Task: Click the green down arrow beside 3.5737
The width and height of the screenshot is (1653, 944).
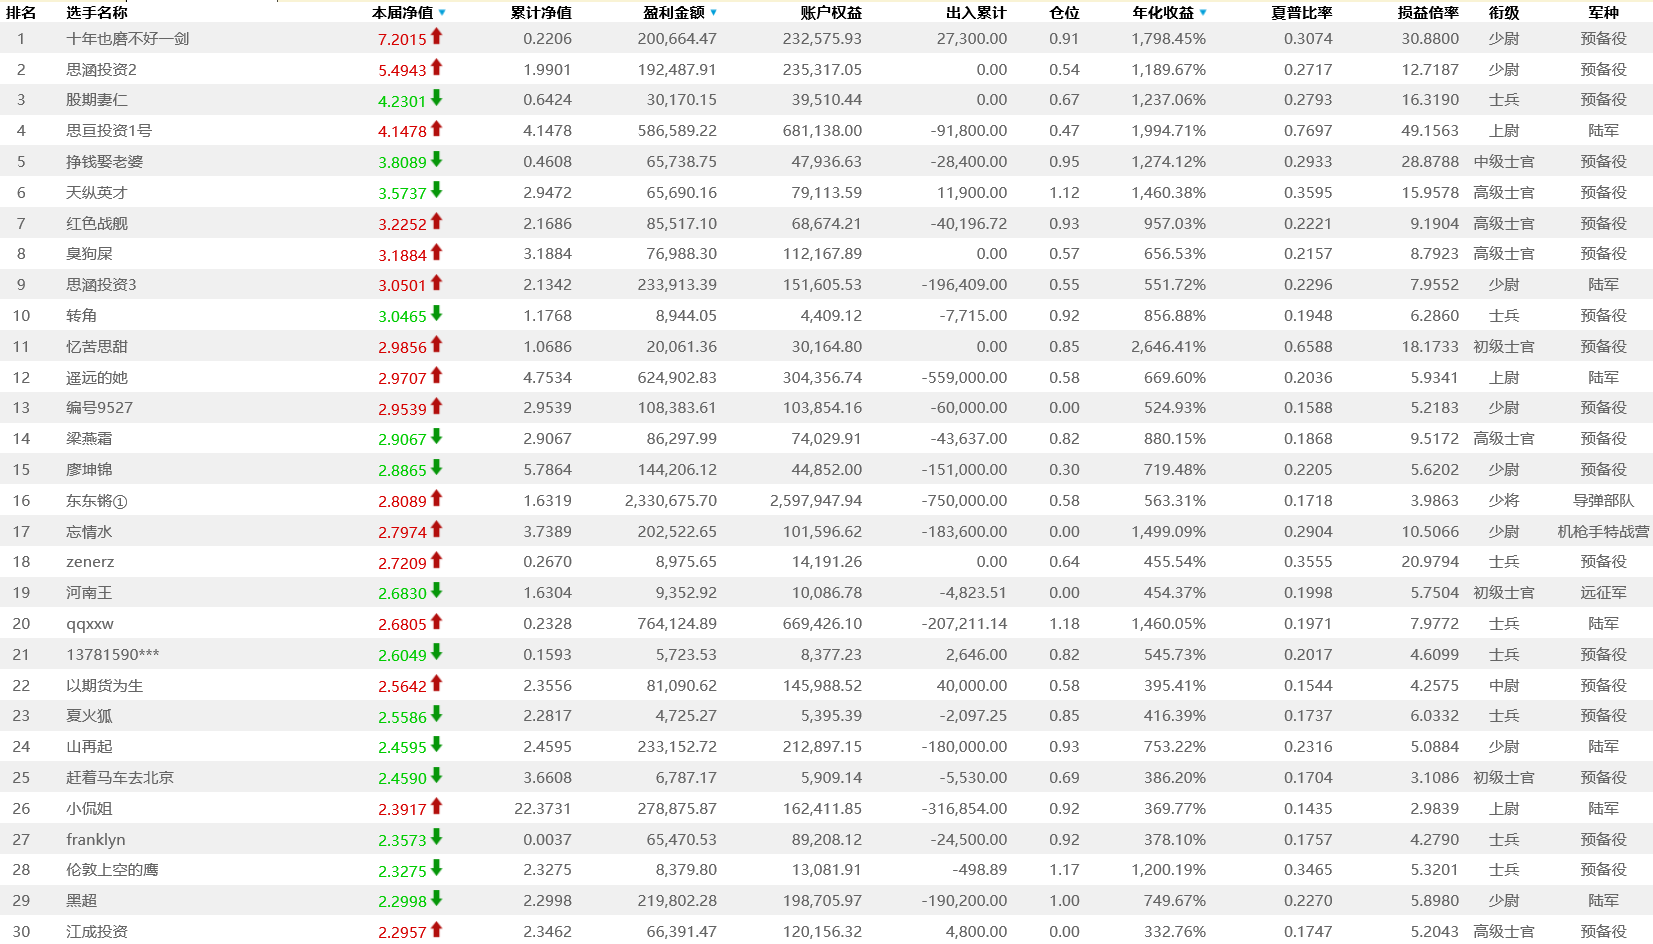Action: click(436, 191)
